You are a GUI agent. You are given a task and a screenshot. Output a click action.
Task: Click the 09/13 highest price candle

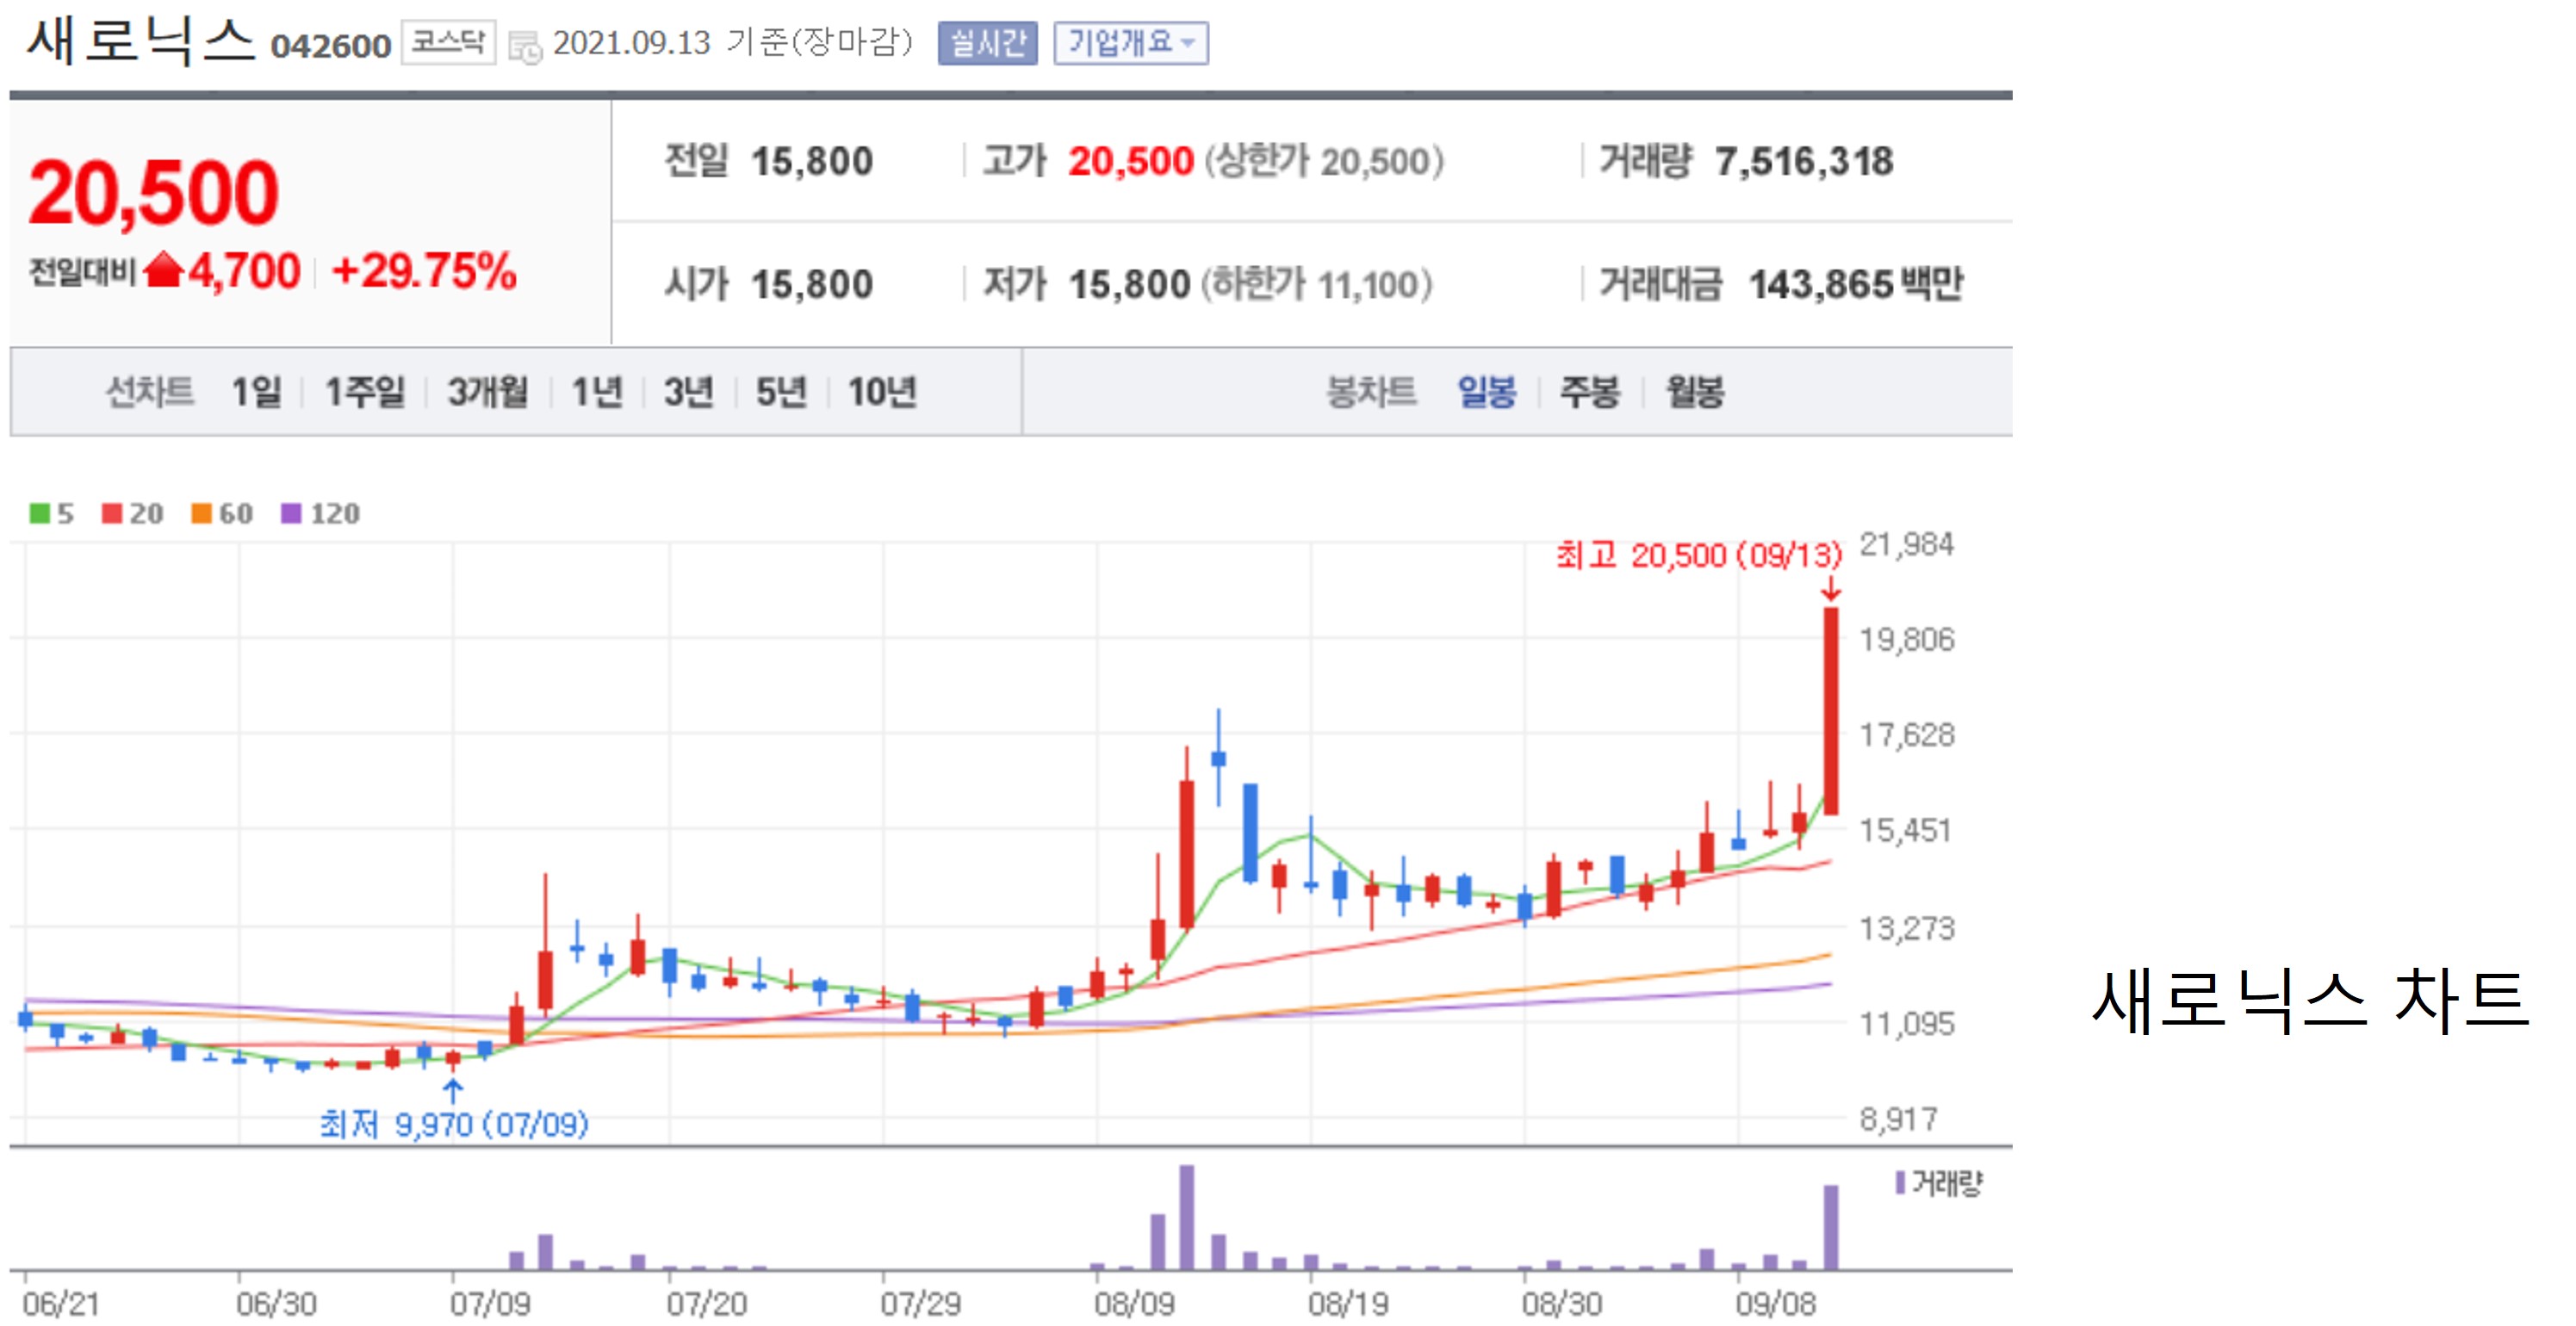tap(1830, 710)
